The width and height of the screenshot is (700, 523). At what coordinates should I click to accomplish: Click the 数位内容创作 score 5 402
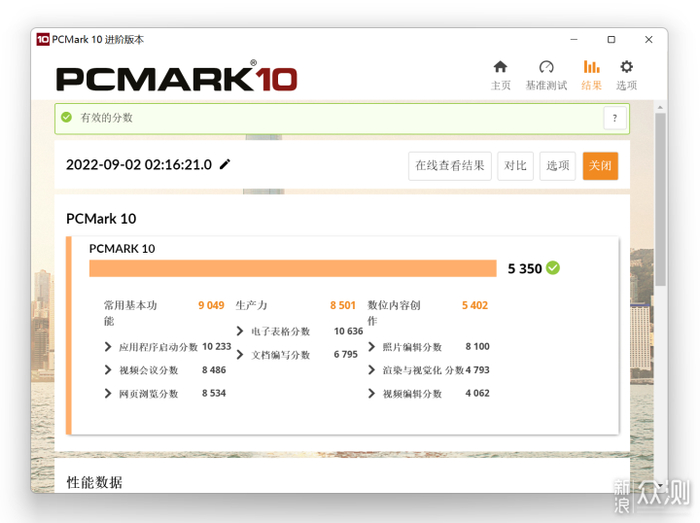tap(475, 306)
